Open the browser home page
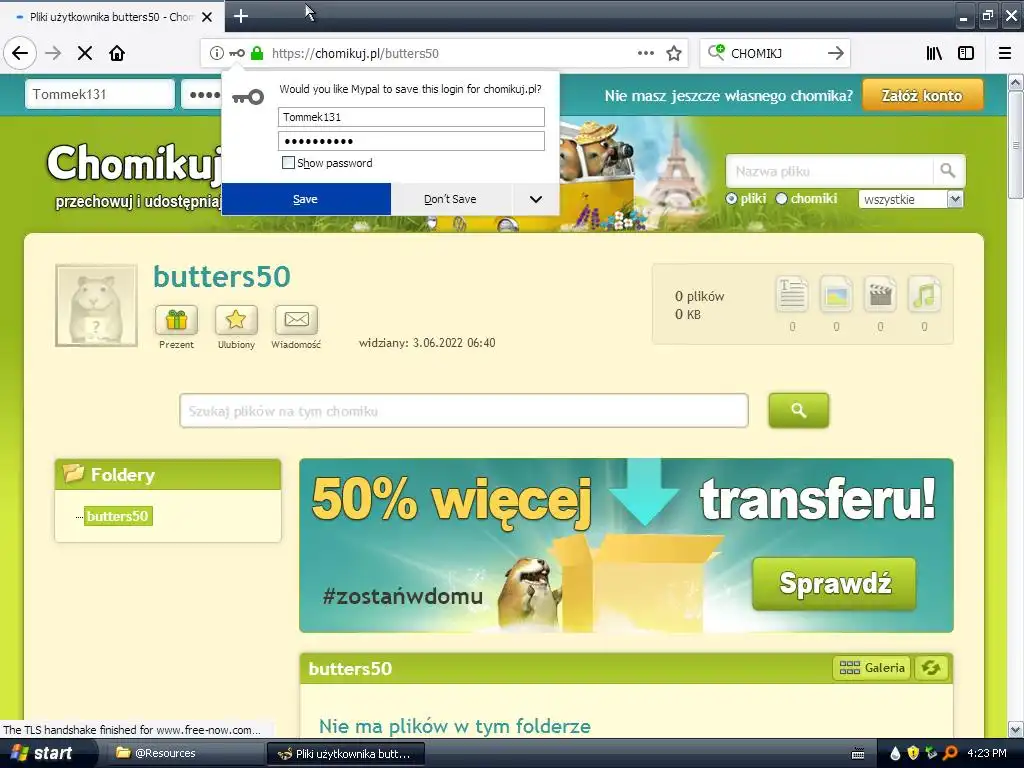1024x768 pixels. tap(117, 53)
